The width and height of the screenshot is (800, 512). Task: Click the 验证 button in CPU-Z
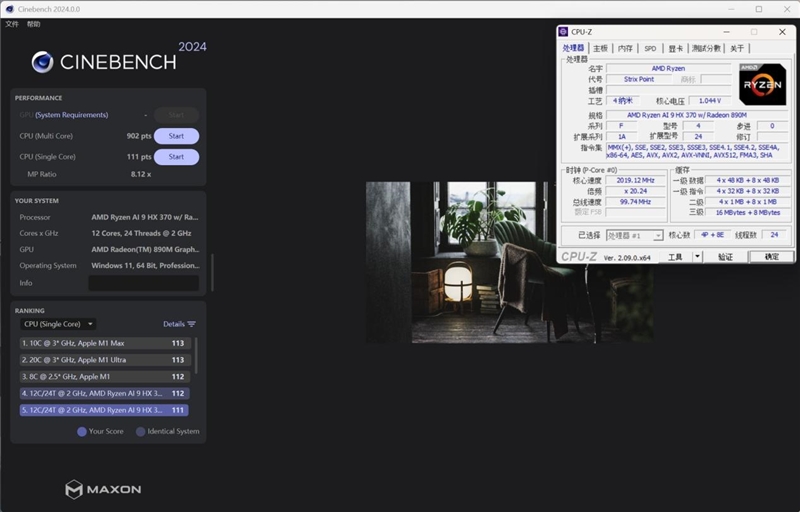tap(725, 257)
